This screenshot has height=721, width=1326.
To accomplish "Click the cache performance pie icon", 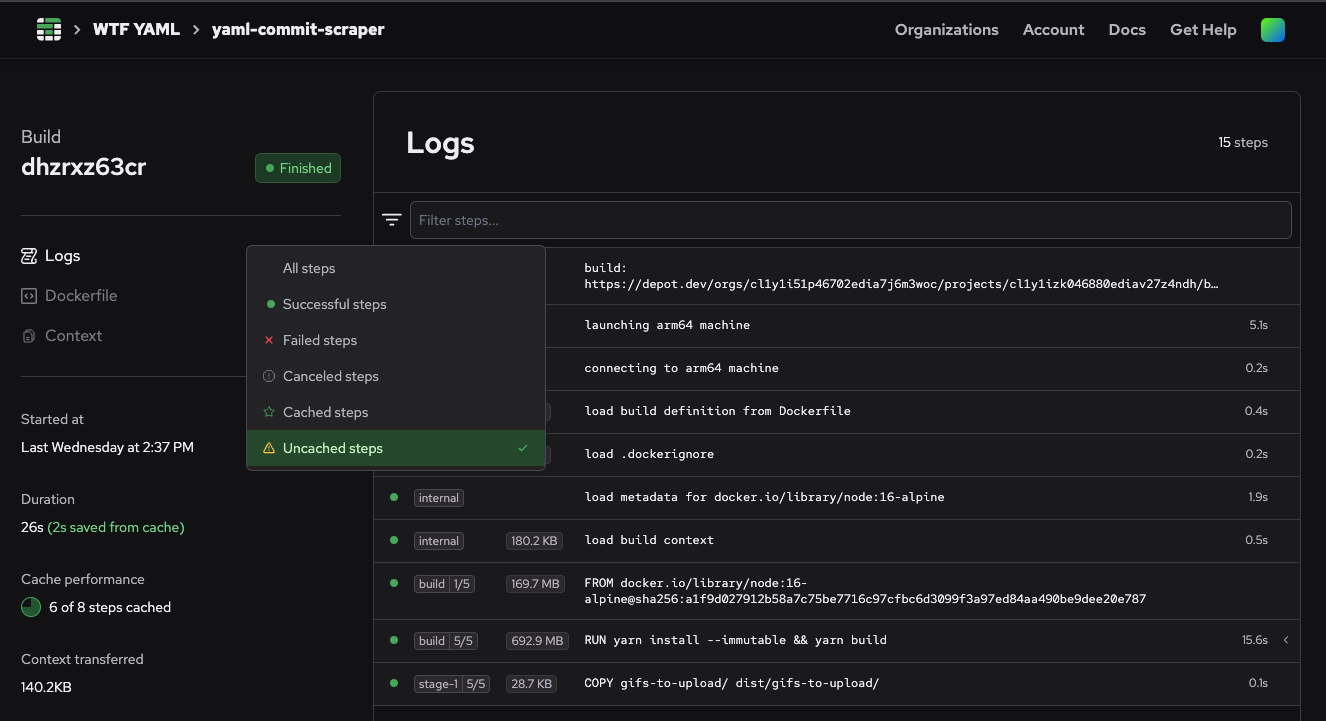I will click(x=31, y=607).
